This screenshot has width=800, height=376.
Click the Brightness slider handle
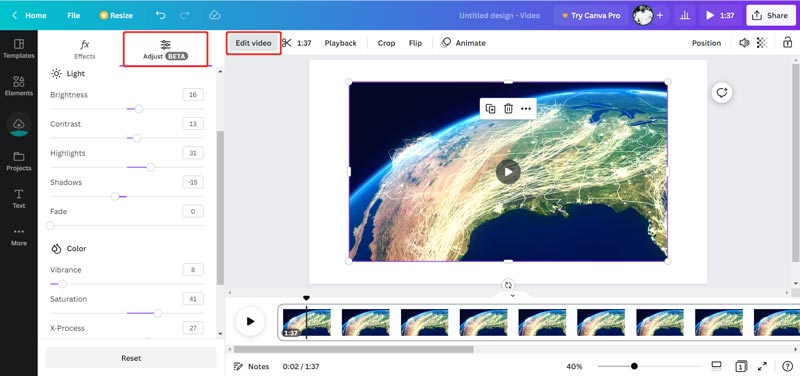click(139, 109)
